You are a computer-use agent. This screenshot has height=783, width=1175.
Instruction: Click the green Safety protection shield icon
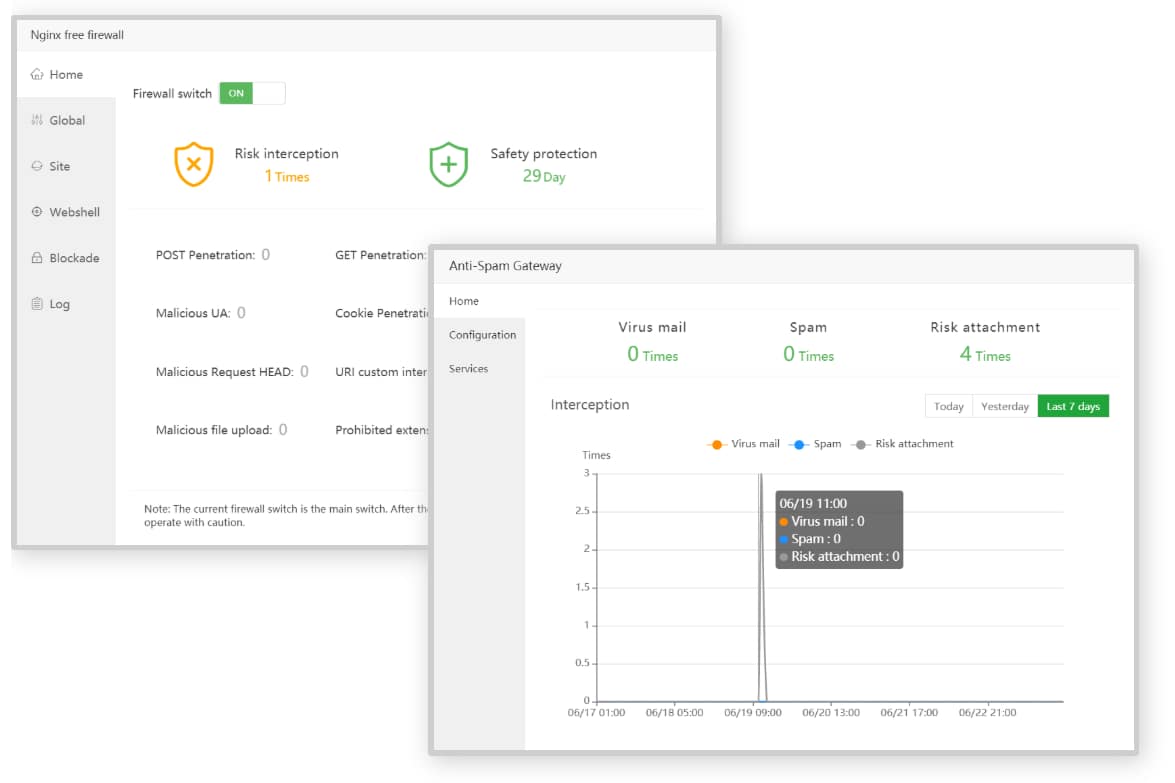[448, 164]
